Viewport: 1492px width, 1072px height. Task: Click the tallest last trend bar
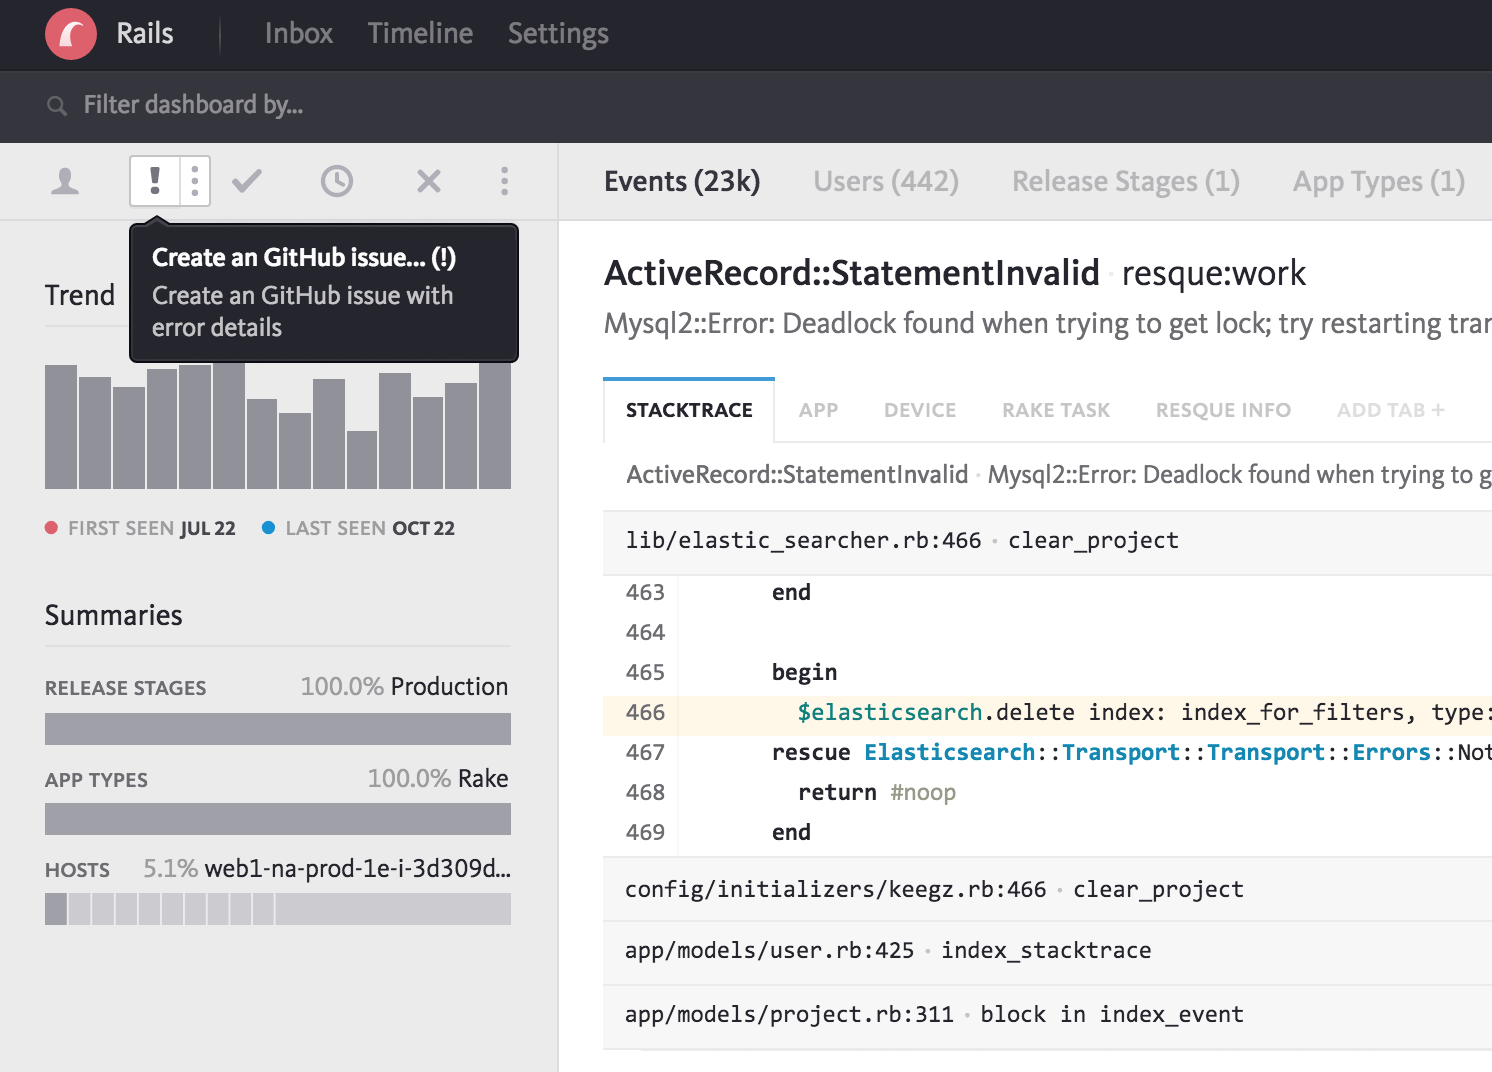pyautogui.click(x=495, y=426)
